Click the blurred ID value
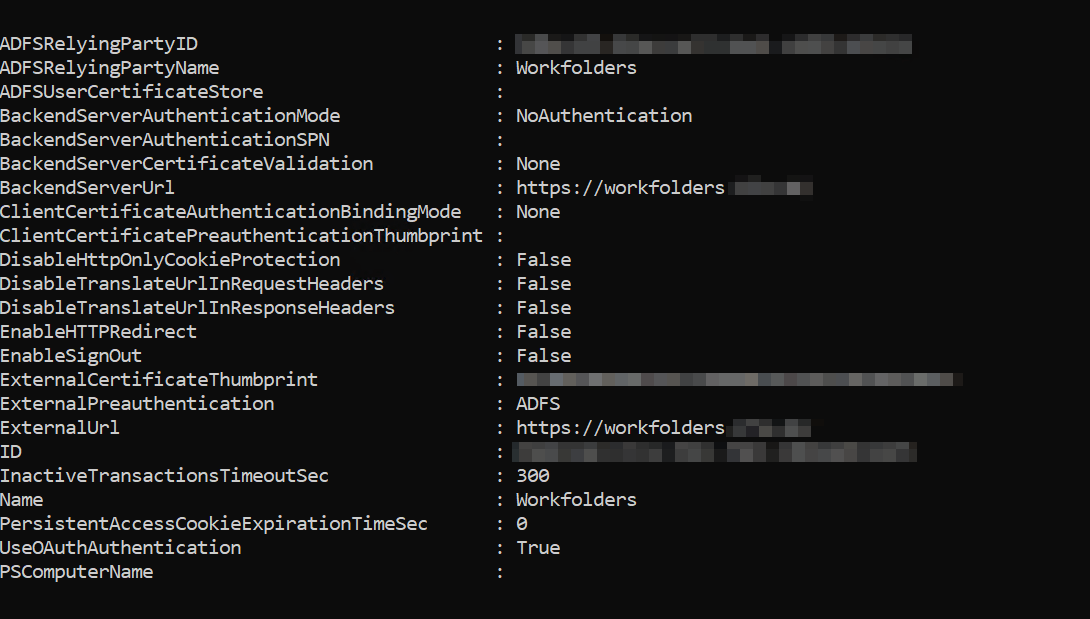 click(715, 452)
